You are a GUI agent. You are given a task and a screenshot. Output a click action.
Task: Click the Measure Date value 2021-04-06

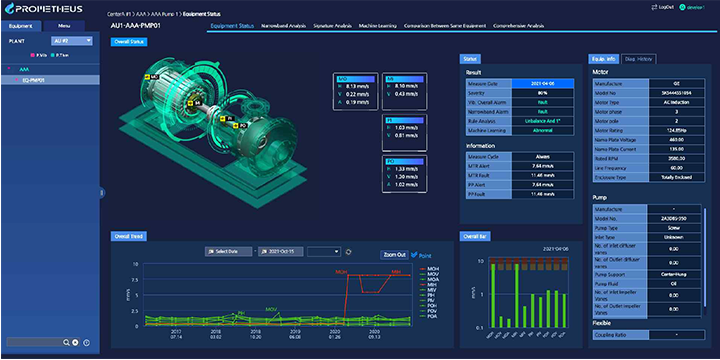click(543, 84)
